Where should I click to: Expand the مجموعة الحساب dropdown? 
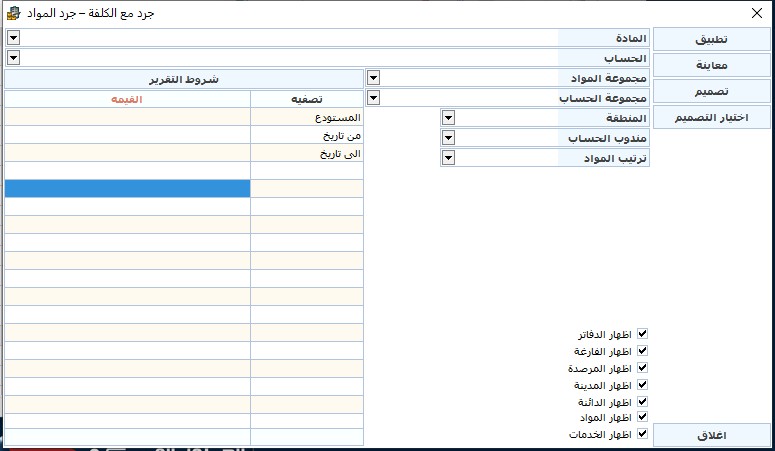click(374, 98)
